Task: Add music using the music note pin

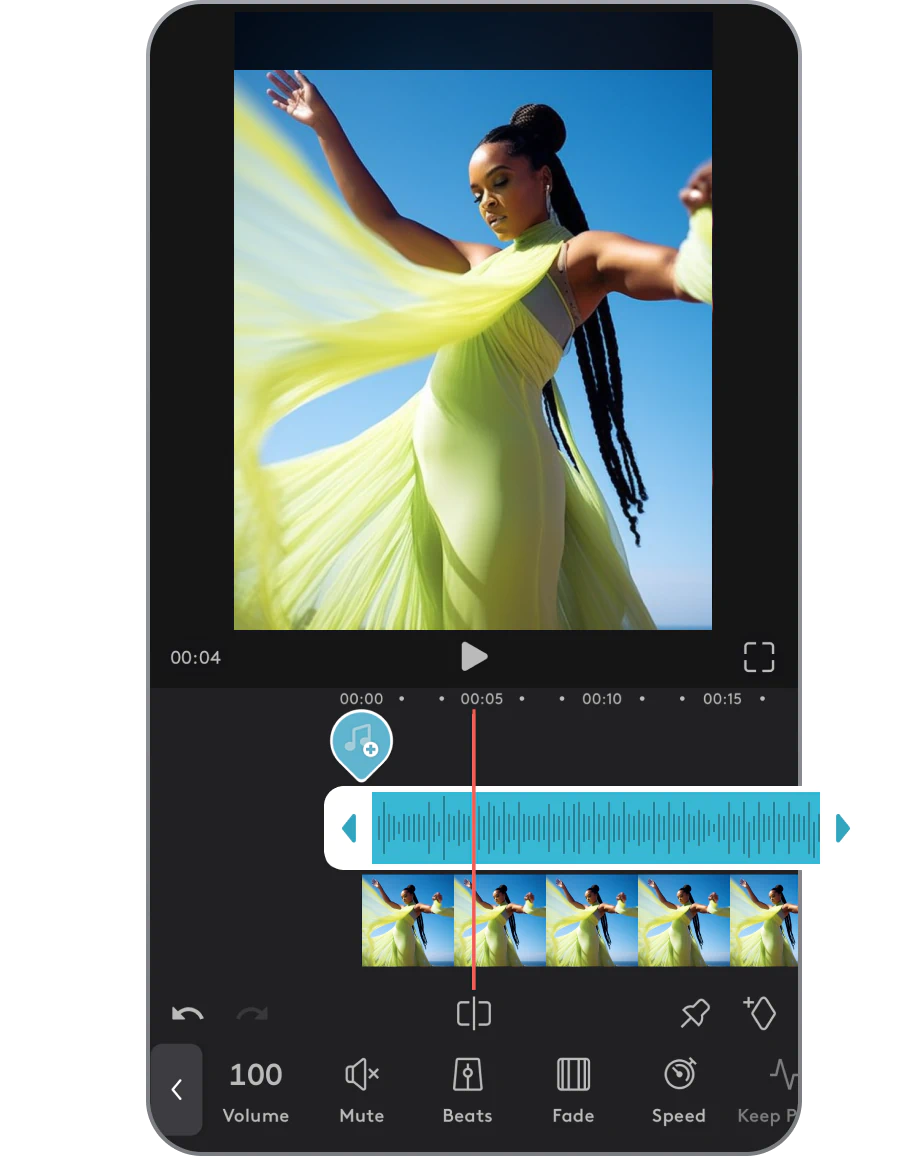Action: click(x=361, y=742)
